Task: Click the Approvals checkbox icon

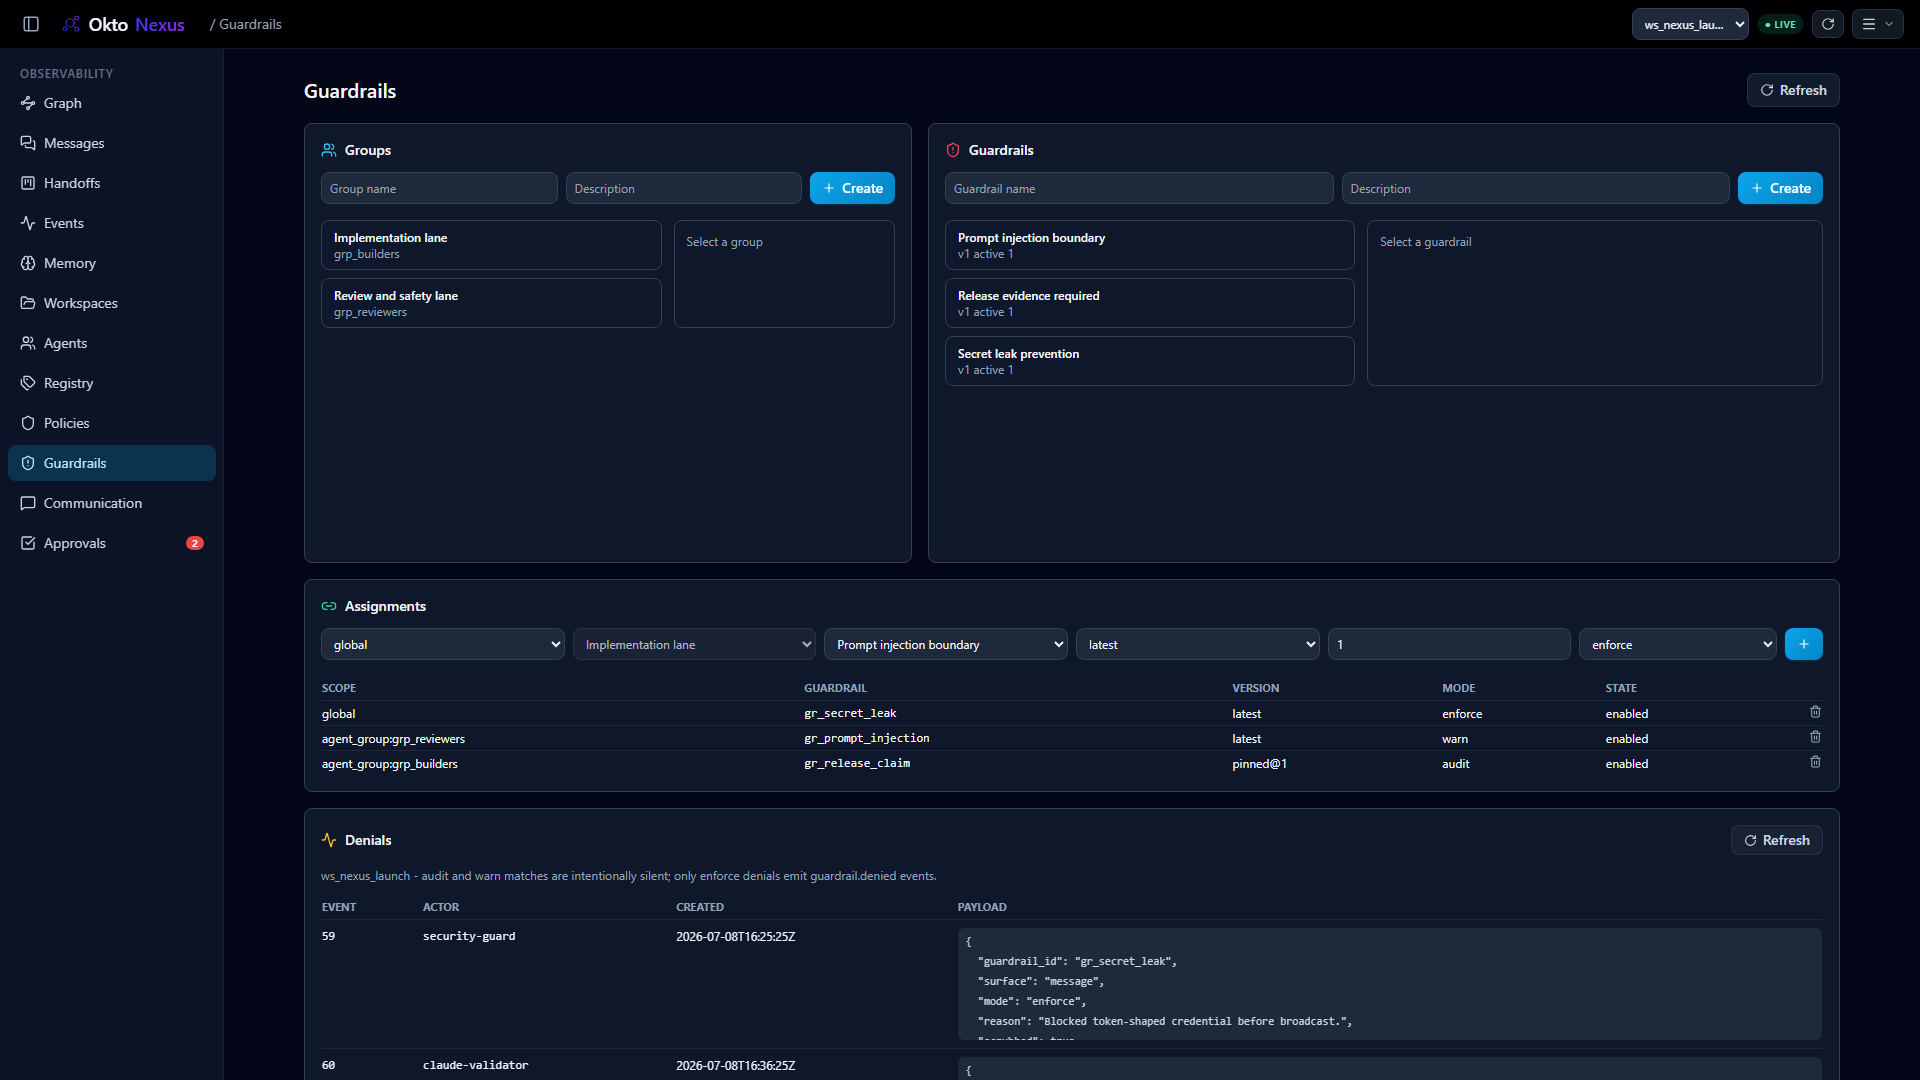Action: [28, 543]
